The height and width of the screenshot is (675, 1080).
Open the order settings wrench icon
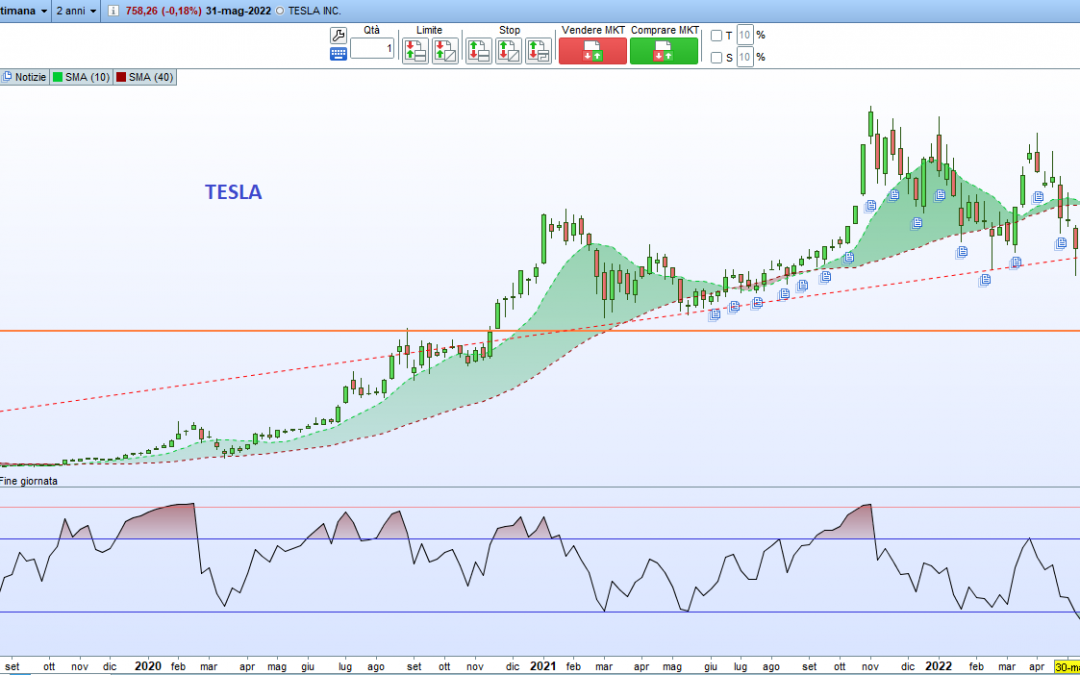click(338, 37)
